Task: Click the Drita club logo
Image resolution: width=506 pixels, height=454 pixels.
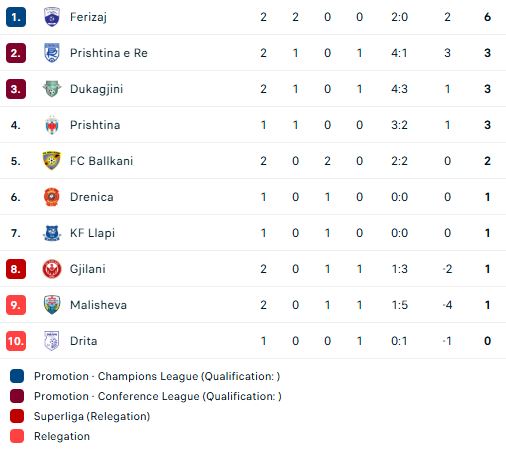Action: coord(52,341)
